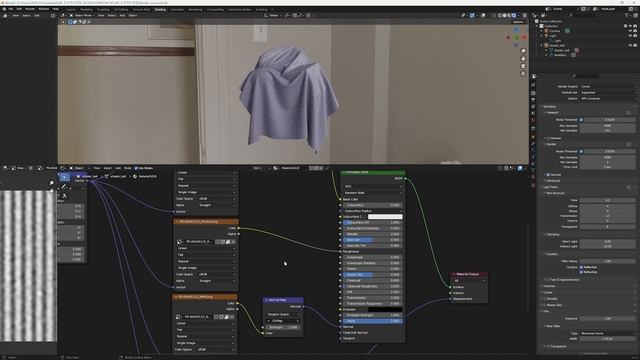Click Principled BSDF node header
The height and width of the screenshot is (360, 640).
[x=373, y=172]
